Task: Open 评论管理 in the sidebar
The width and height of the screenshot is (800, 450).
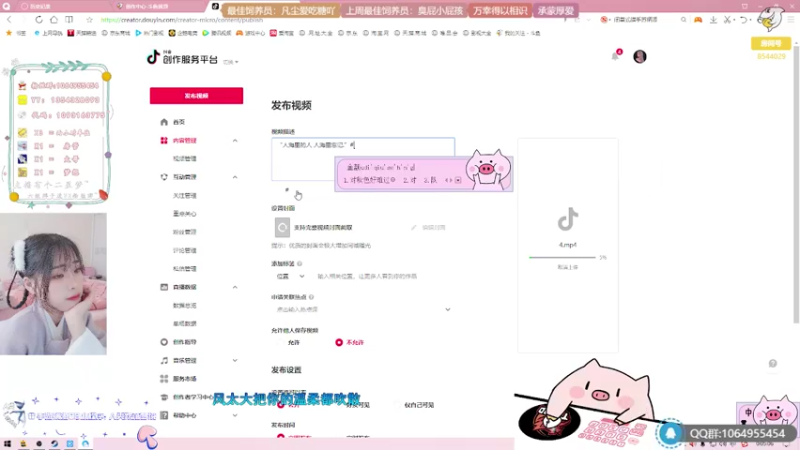Action: pos(185,250)
